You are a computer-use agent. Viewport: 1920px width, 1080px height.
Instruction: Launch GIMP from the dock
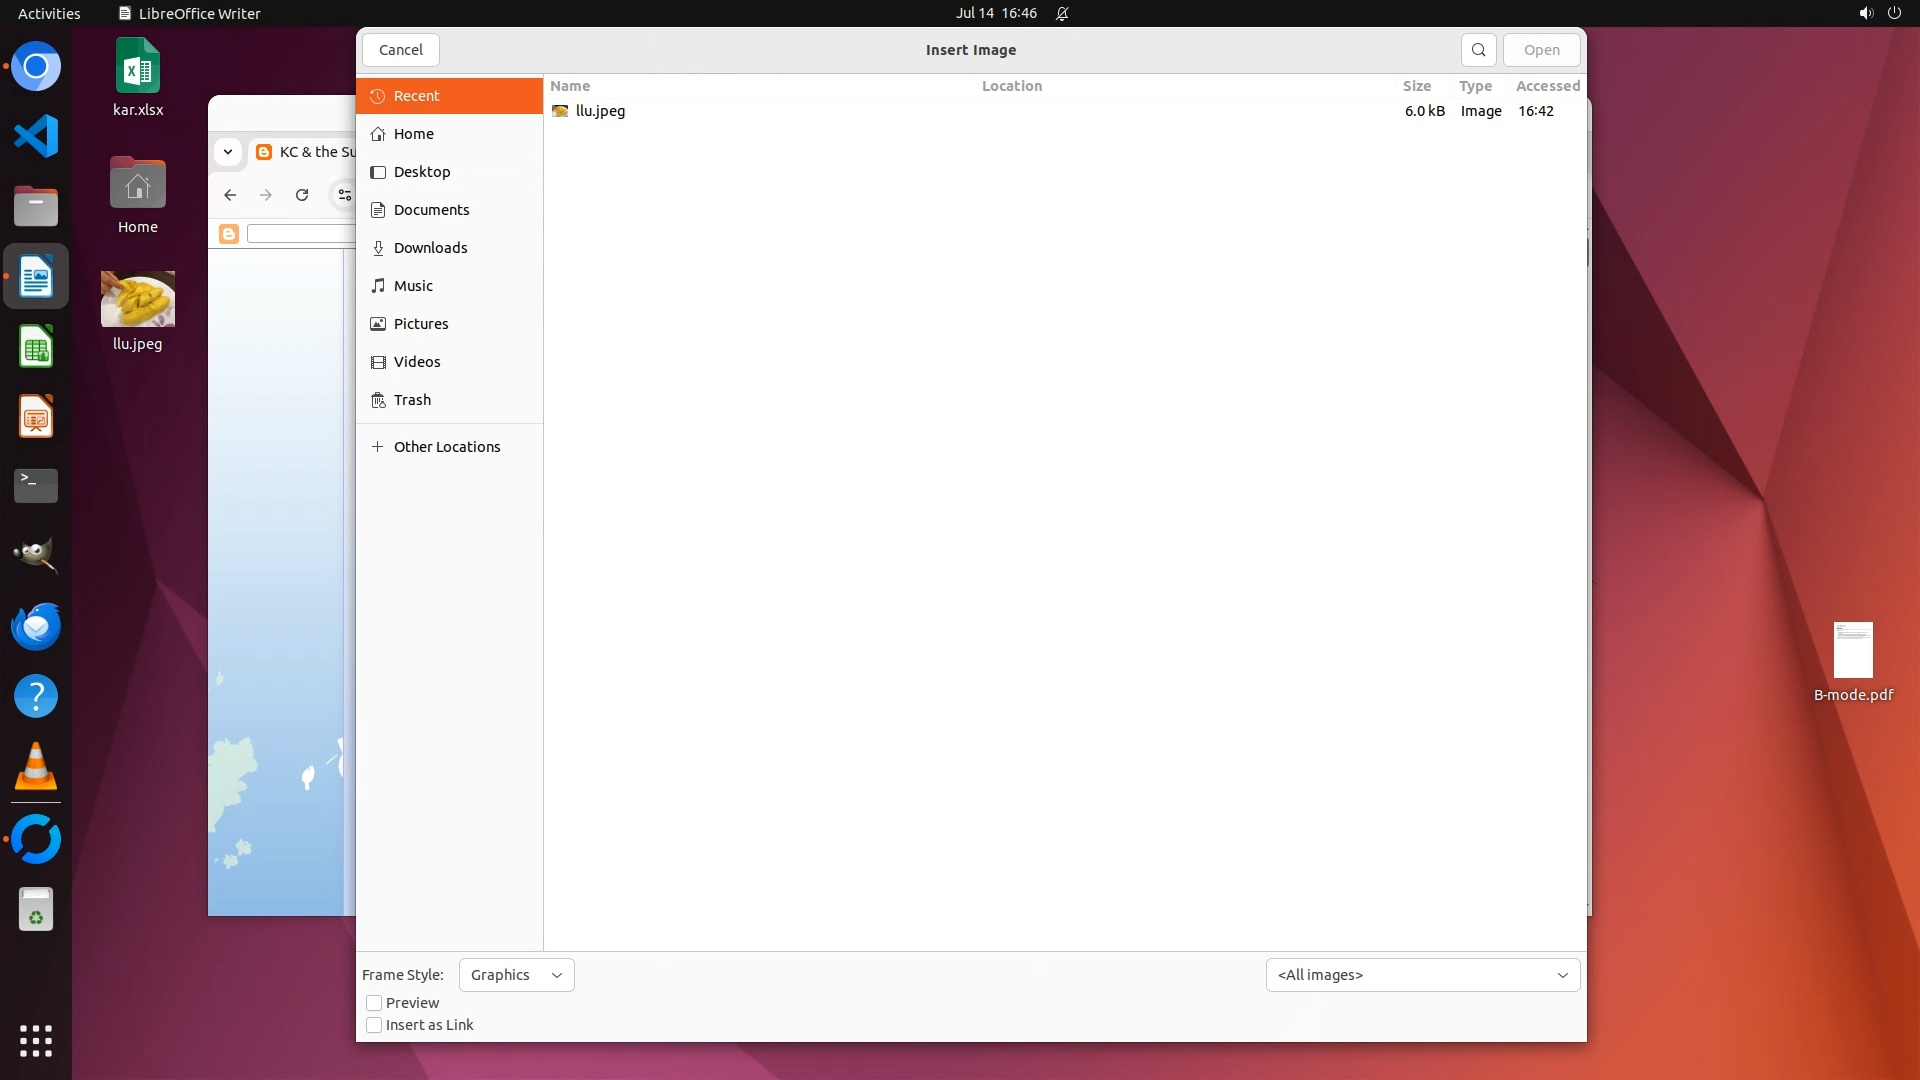[36, 555]
